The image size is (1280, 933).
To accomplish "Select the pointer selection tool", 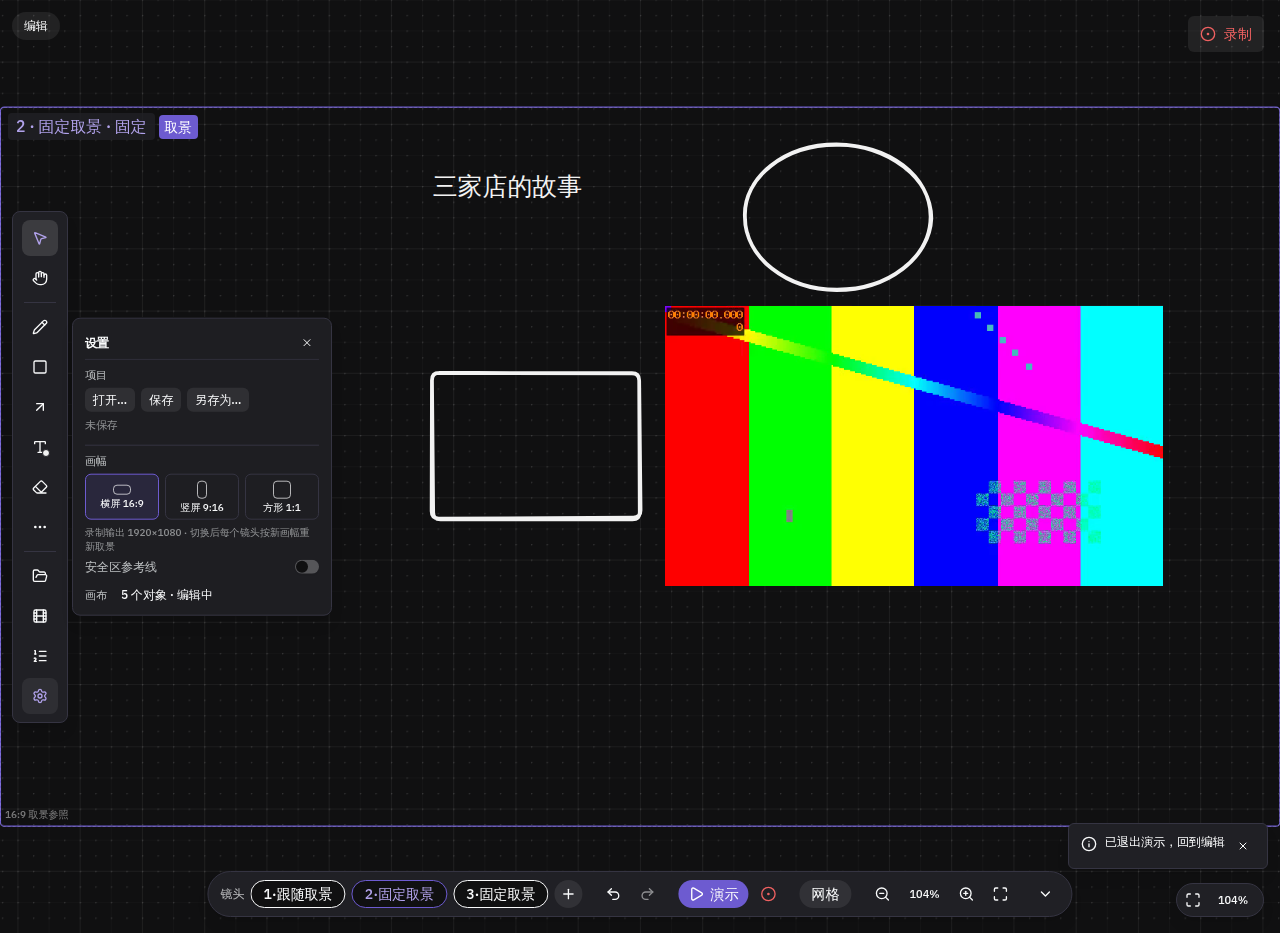I will 40,238.
